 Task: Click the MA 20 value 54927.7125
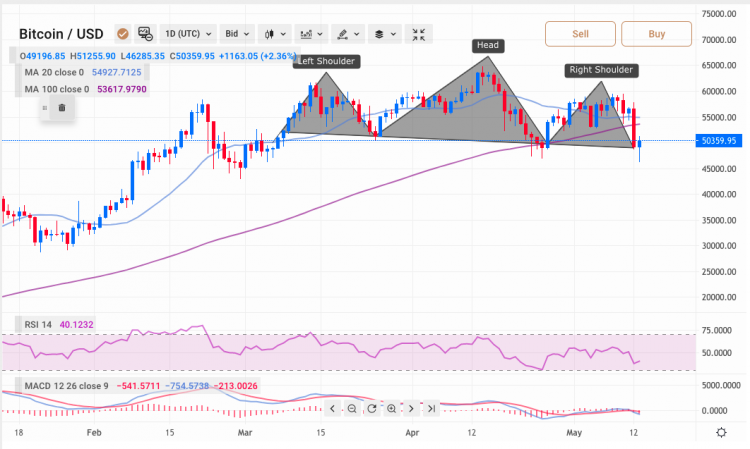pos(117,72)
